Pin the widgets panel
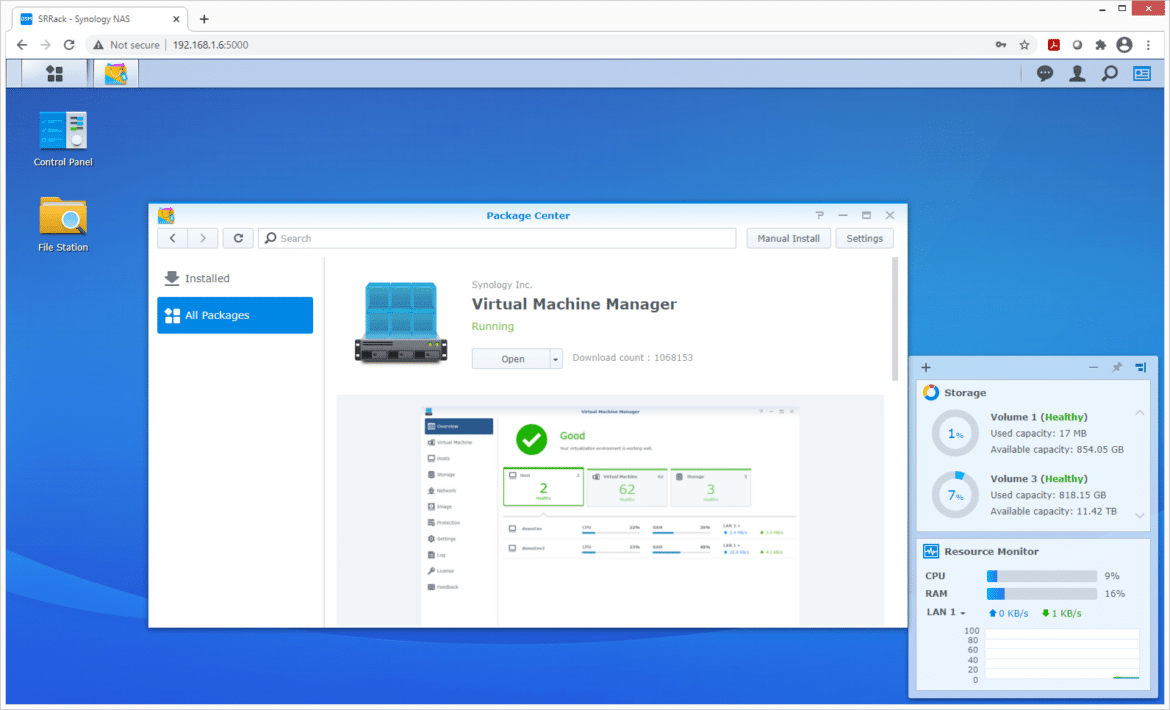This screenshot has height=710, width=1170. (1117, 367)
